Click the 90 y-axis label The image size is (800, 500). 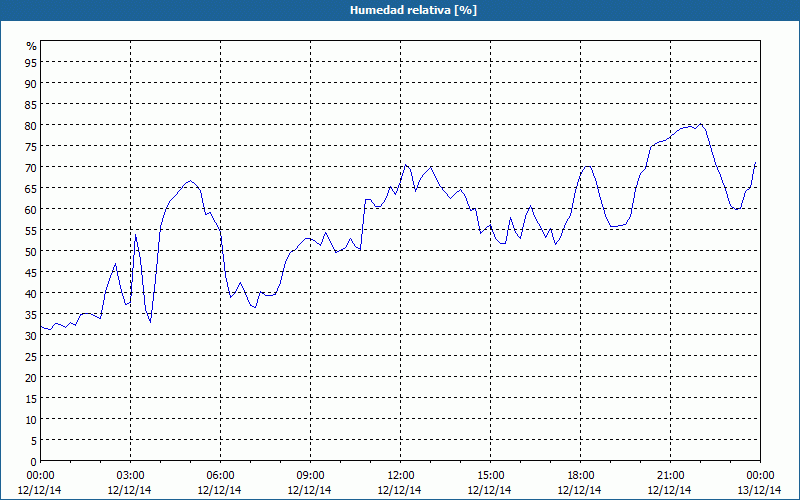31,83
